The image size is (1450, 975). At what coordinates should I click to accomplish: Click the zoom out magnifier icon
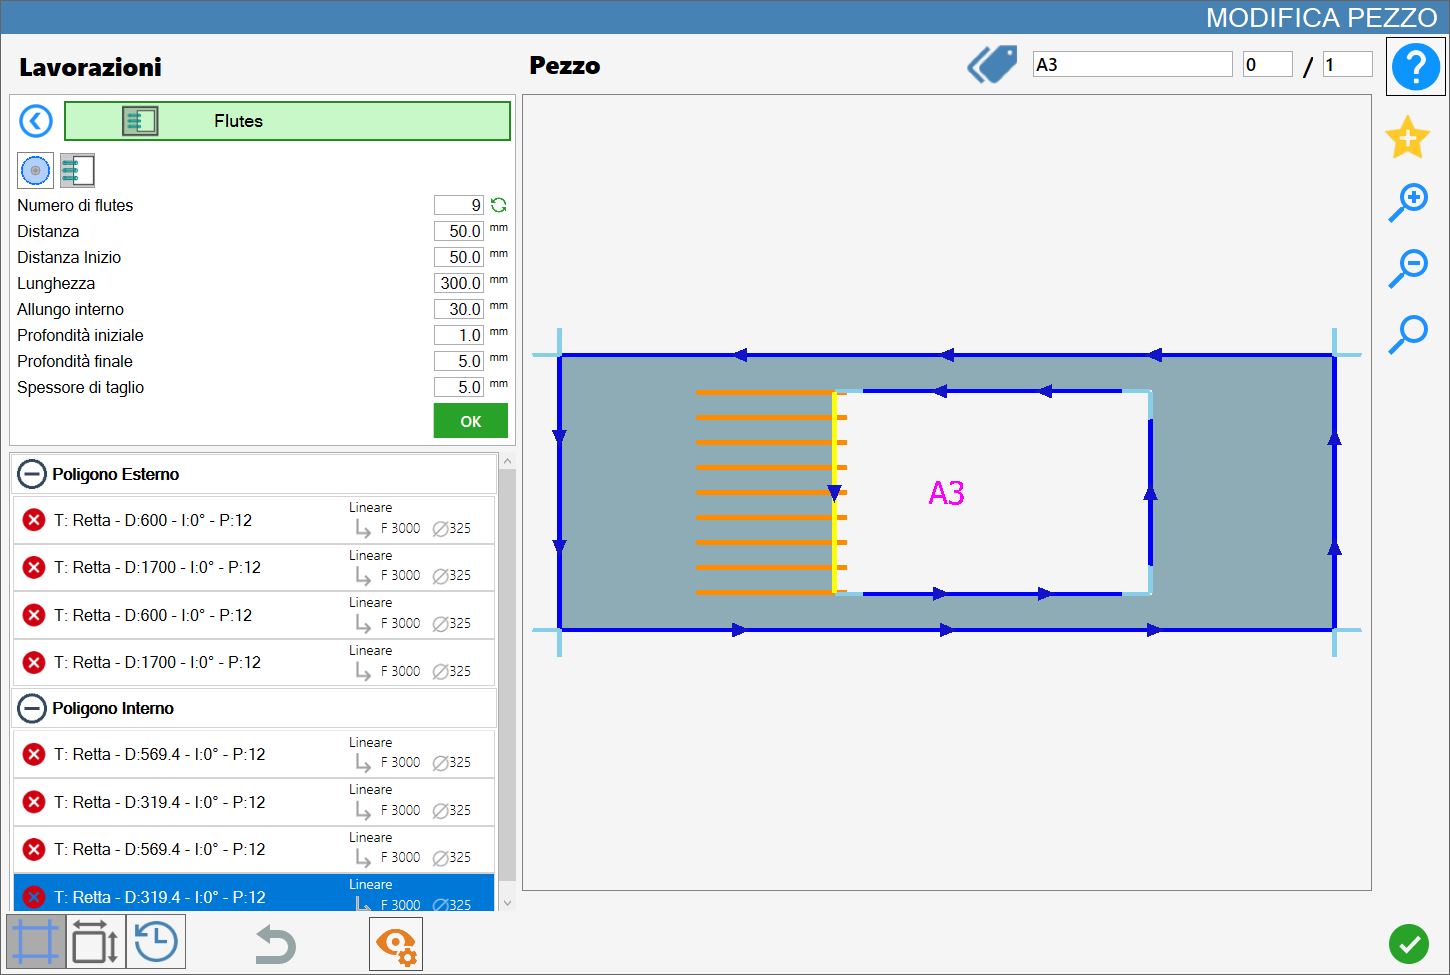(x=1408, y=269)
